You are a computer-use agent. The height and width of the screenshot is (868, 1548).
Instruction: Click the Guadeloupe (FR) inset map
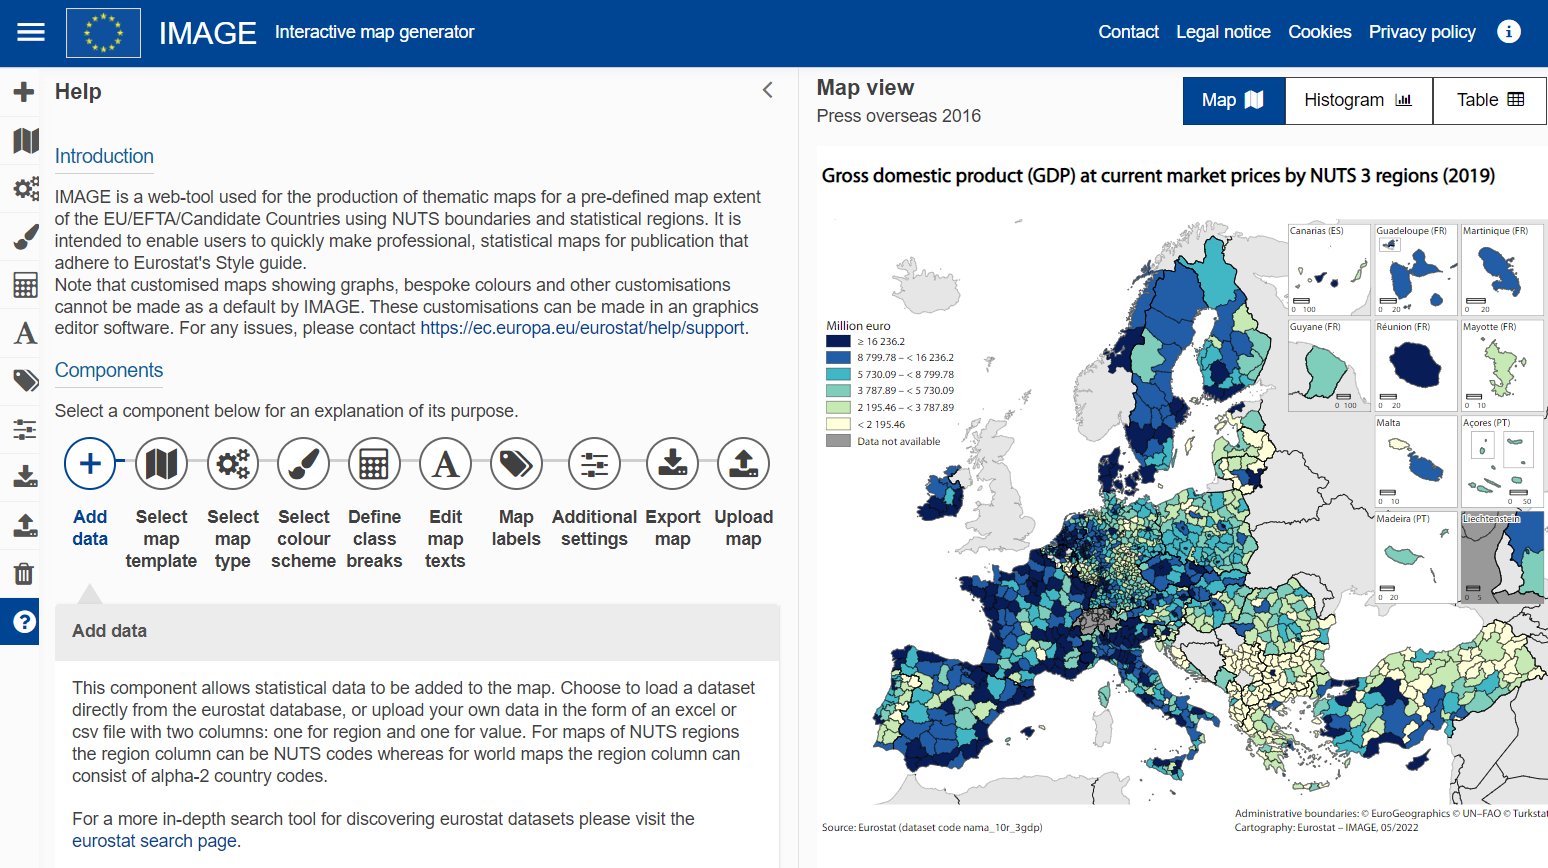(1416, 269)
